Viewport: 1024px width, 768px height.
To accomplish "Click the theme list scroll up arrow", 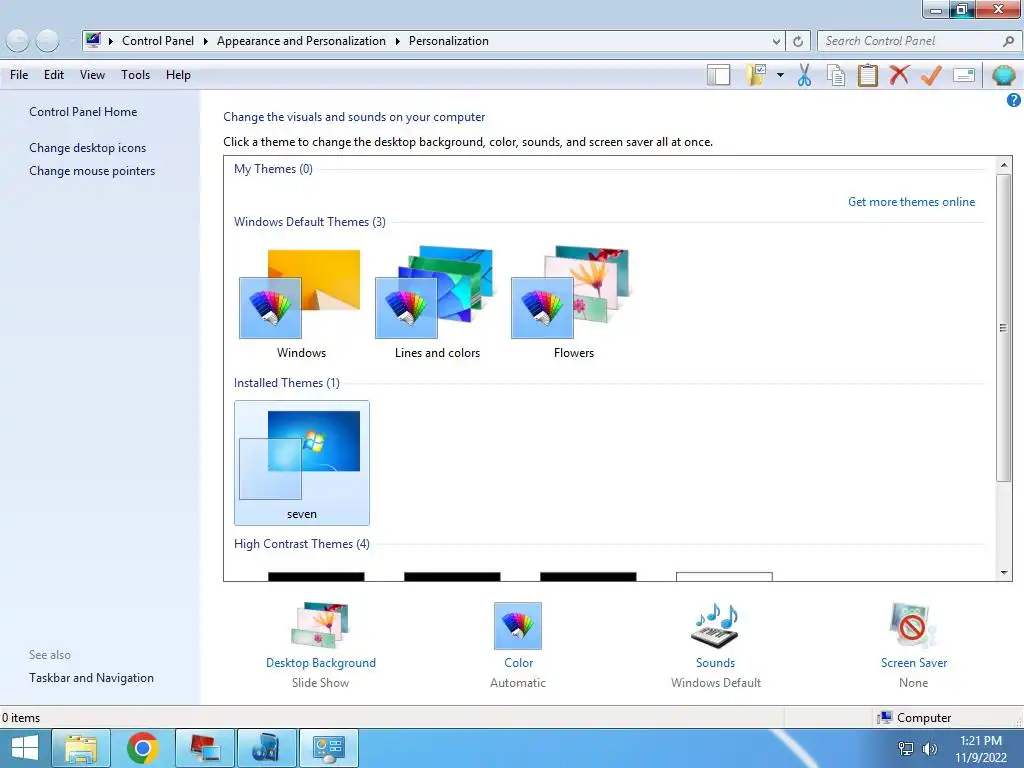I will [1004, 165].
